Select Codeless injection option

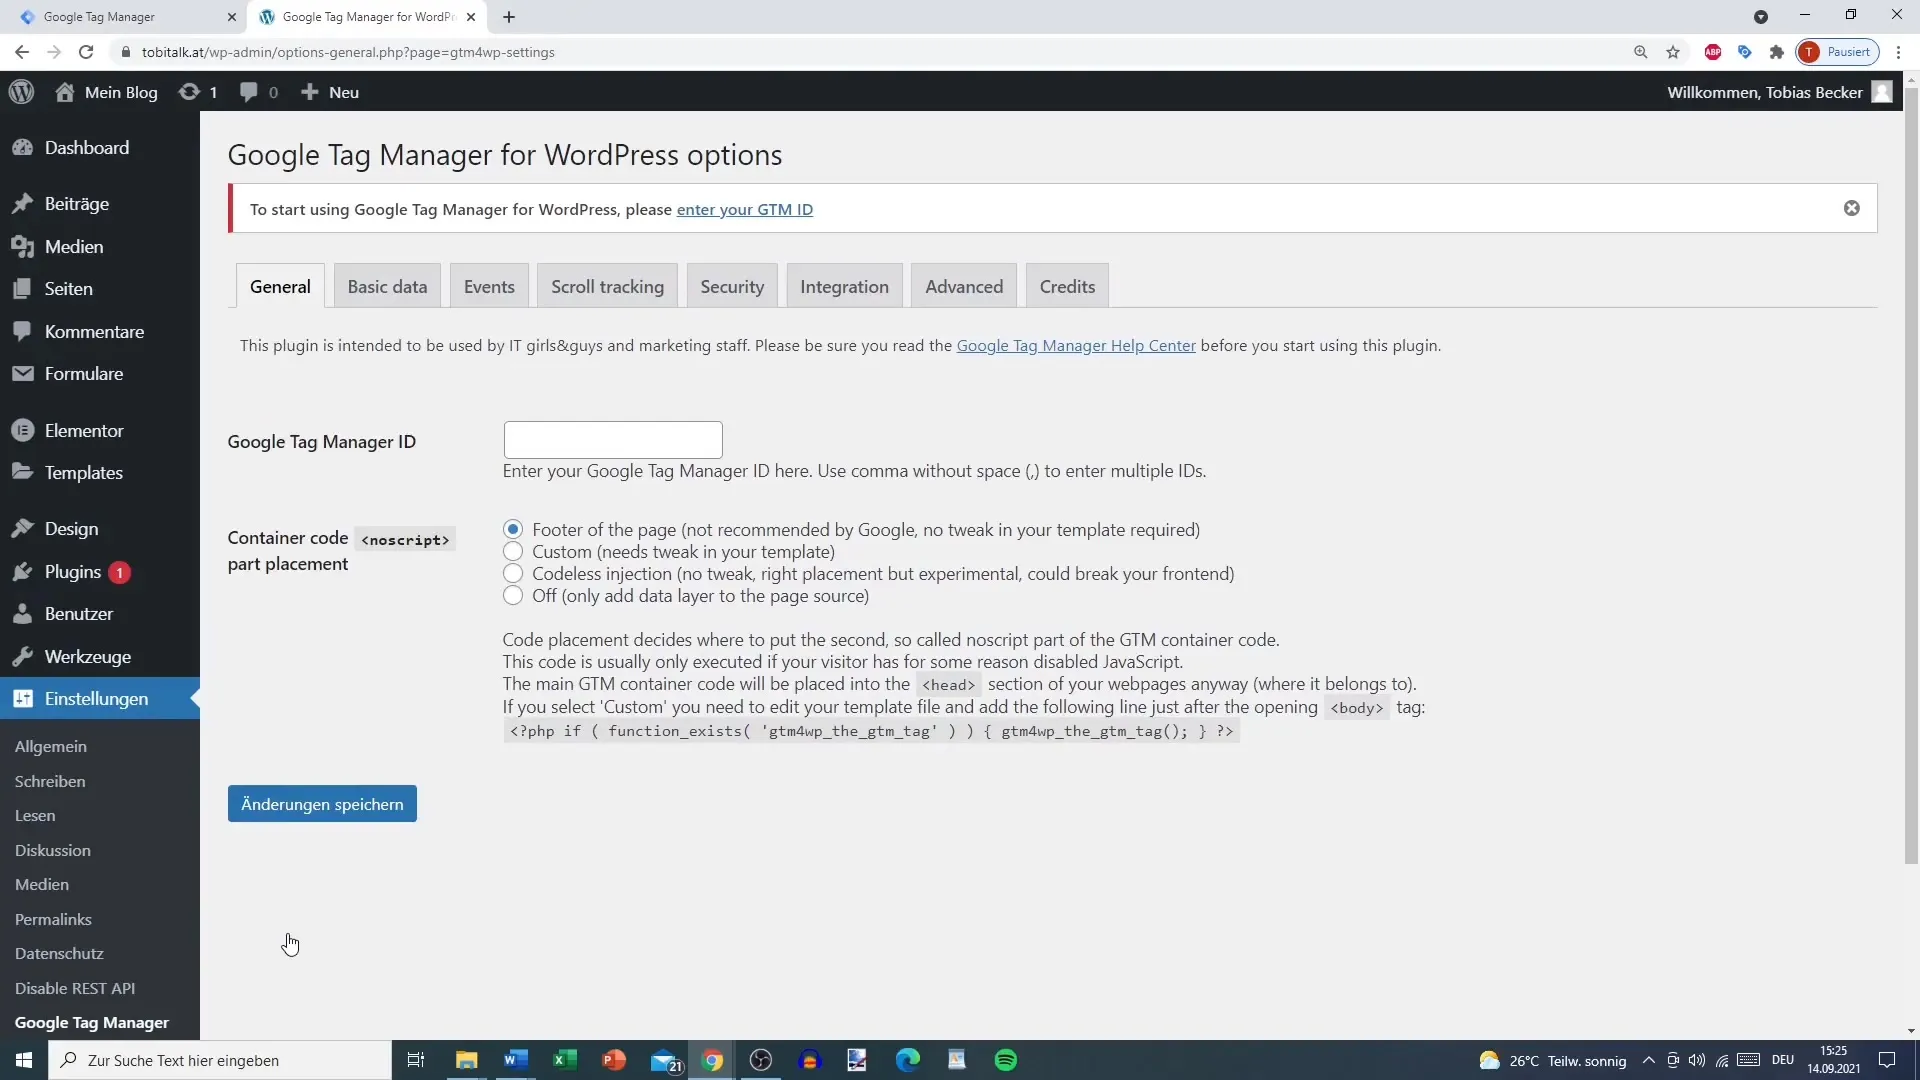click(x=513, y=573)
